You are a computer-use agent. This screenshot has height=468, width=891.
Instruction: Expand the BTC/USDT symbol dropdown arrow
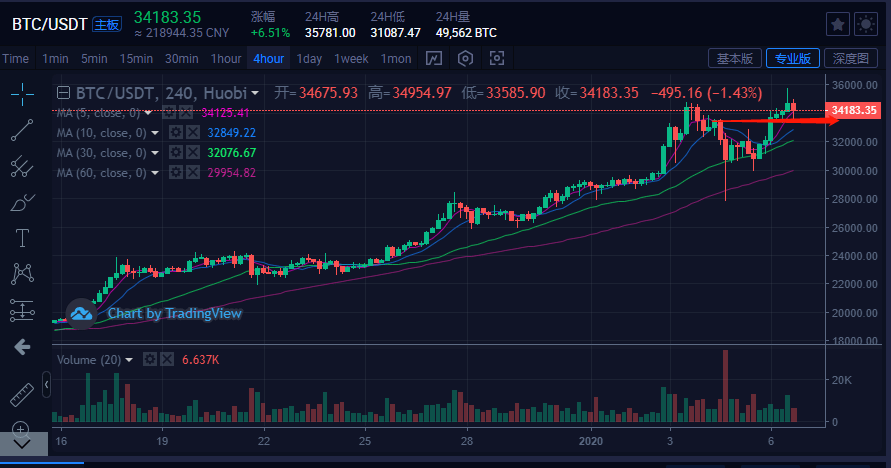[255, 93]
